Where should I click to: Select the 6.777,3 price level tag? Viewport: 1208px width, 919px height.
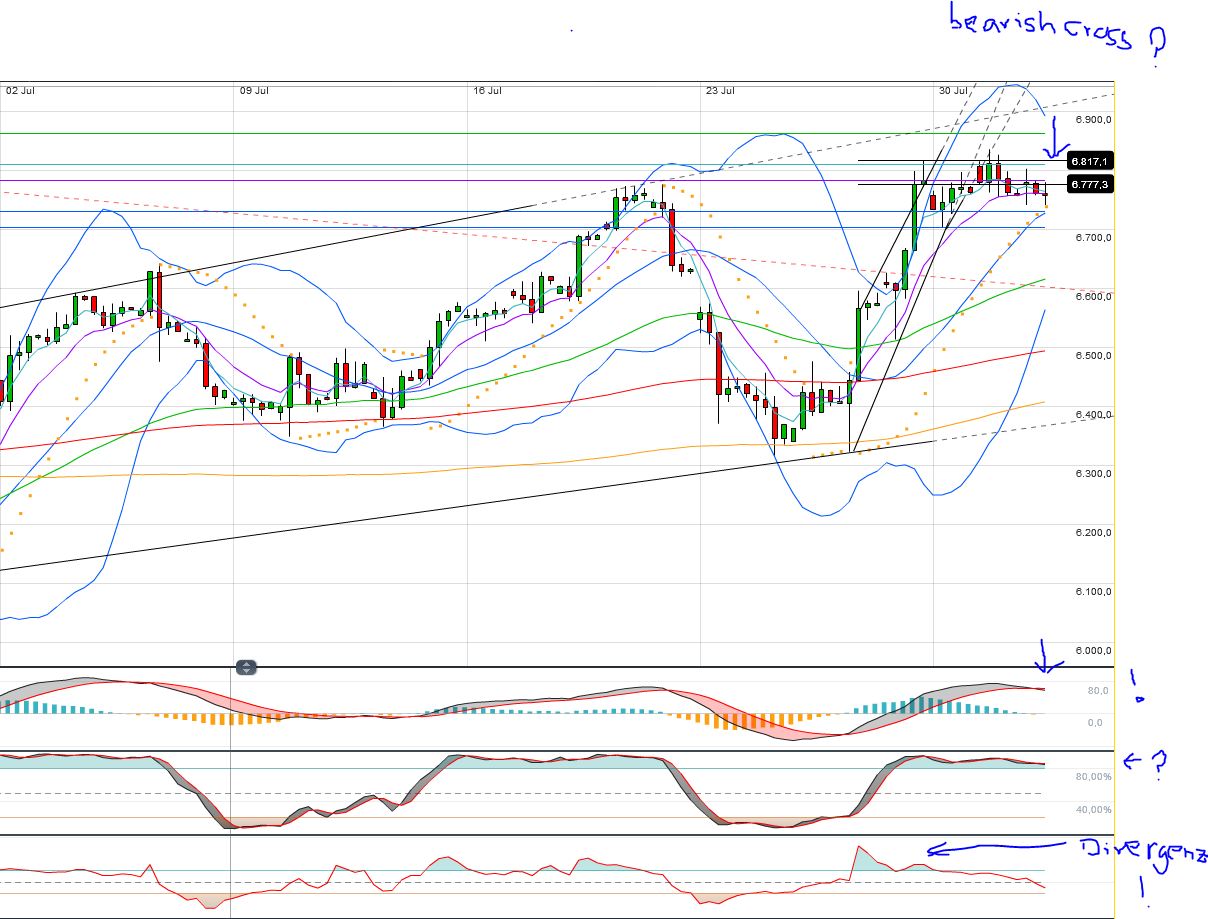click(x=1090, y=184)
